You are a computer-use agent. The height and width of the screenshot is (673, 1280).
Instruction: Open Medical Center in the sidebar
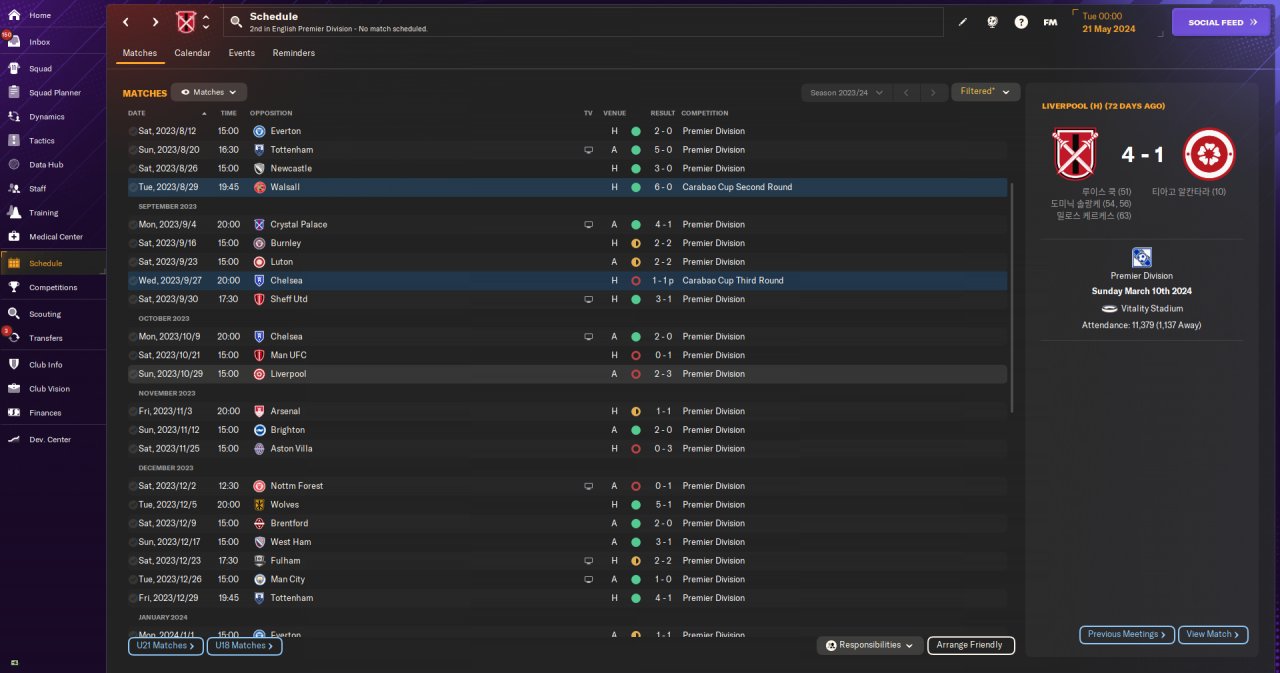[53, 237]
